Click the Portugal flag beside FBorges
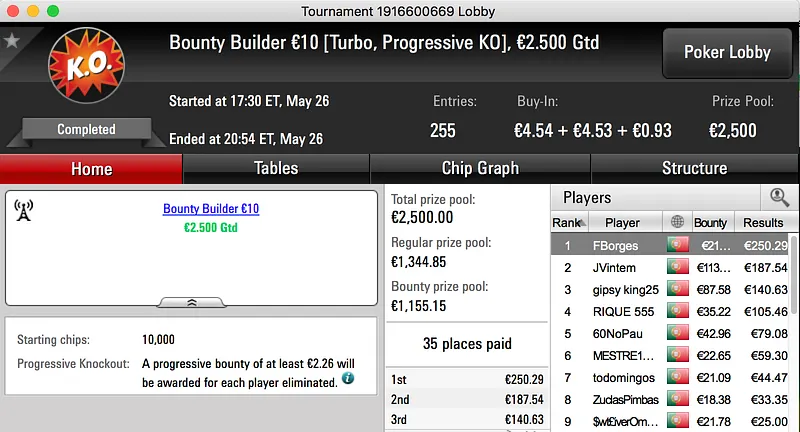The width and height of the screenshot is (800, 432). pos(678,245)
